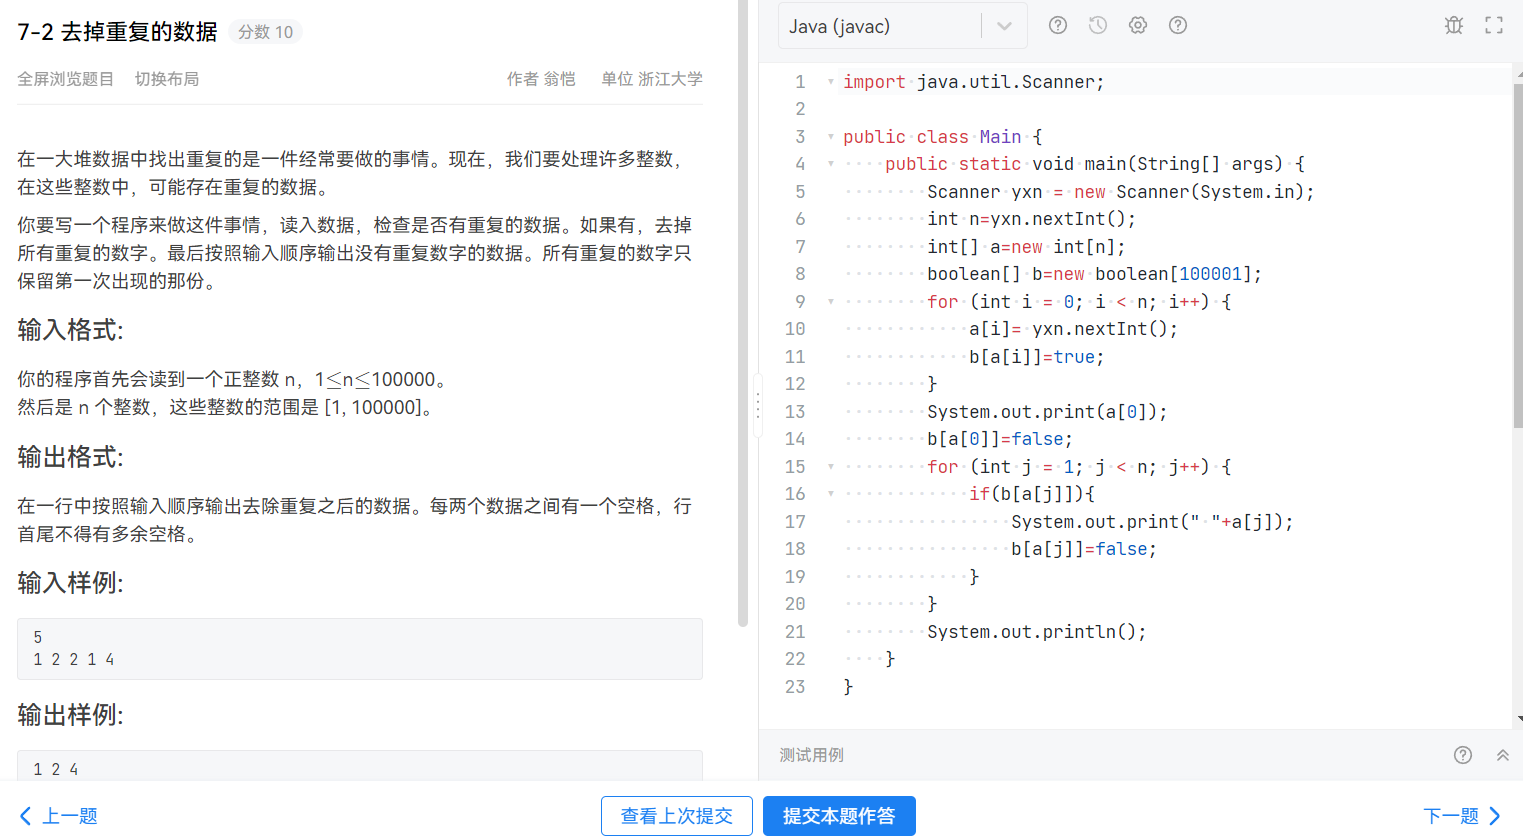Fold the main method at line 4
Viewport: 1523px width, 840px height.
point(830,164)
